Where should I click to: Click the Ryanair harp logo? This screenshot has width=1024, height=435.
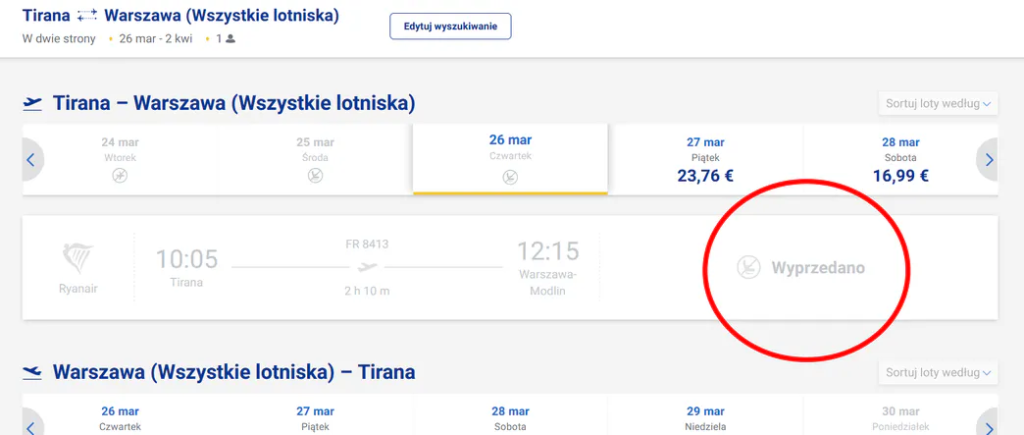tap(78, 260)
